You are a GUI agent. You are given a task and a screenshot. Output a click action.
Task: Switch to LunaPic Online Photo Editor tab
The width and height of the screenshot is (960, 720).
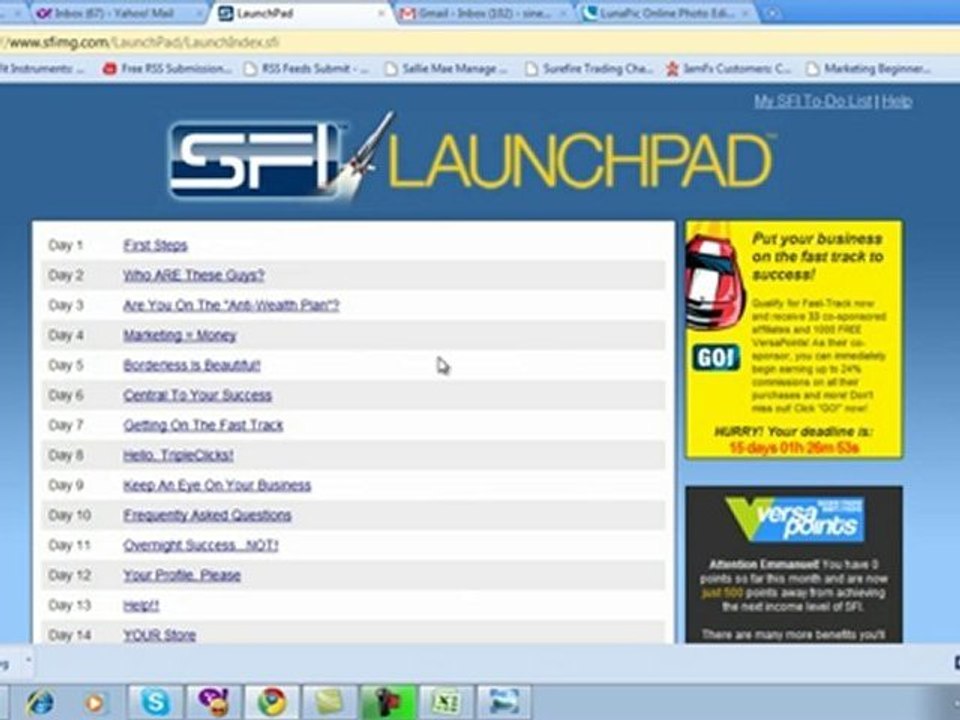(x=667, y=13)
